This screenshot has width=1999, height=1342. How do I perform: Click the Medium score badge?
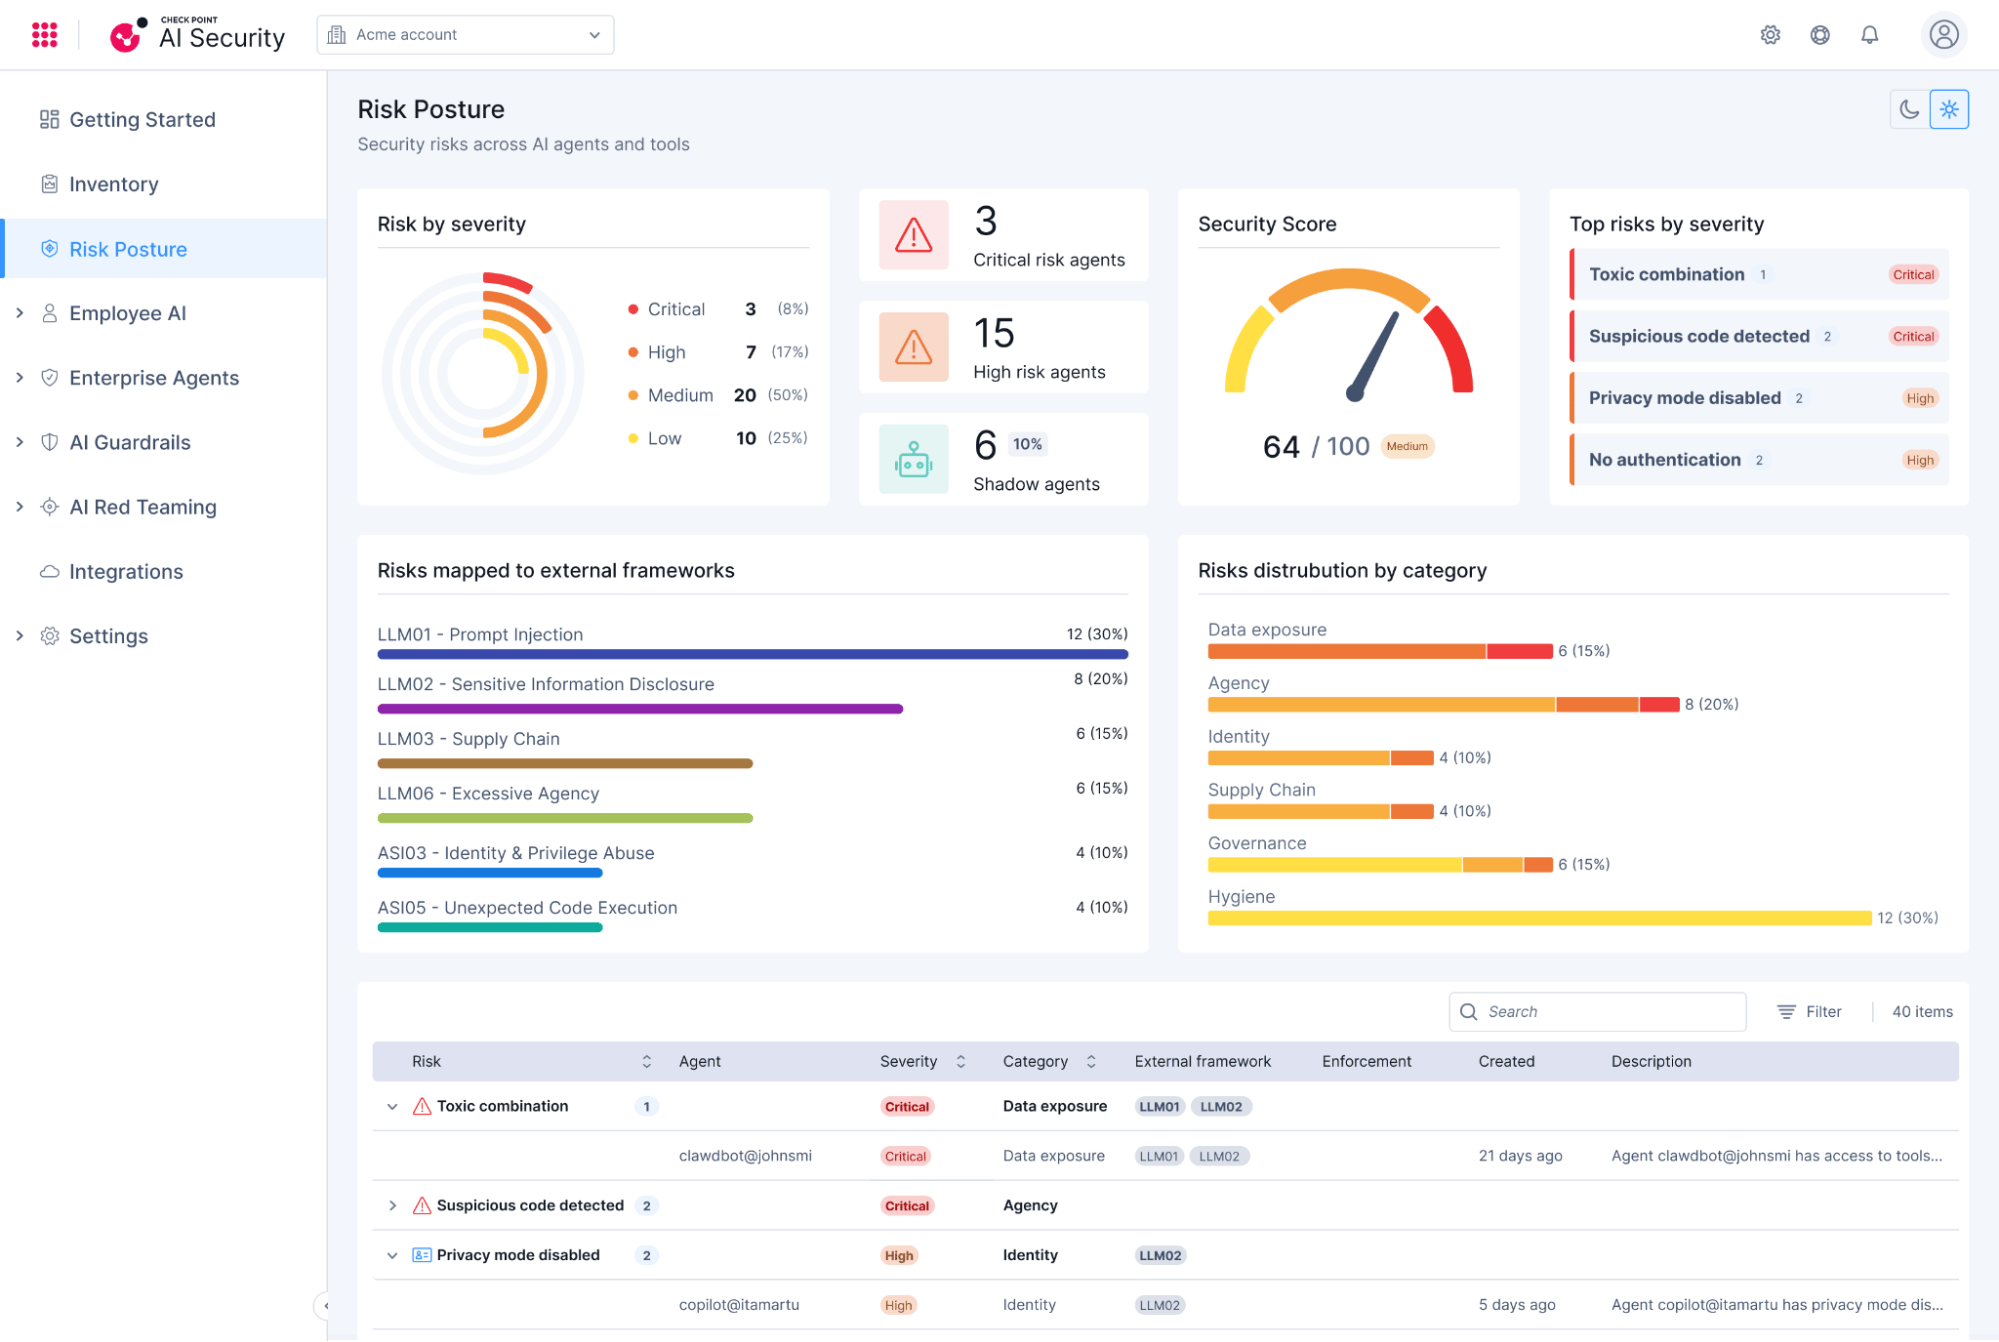coord(1406,446)
